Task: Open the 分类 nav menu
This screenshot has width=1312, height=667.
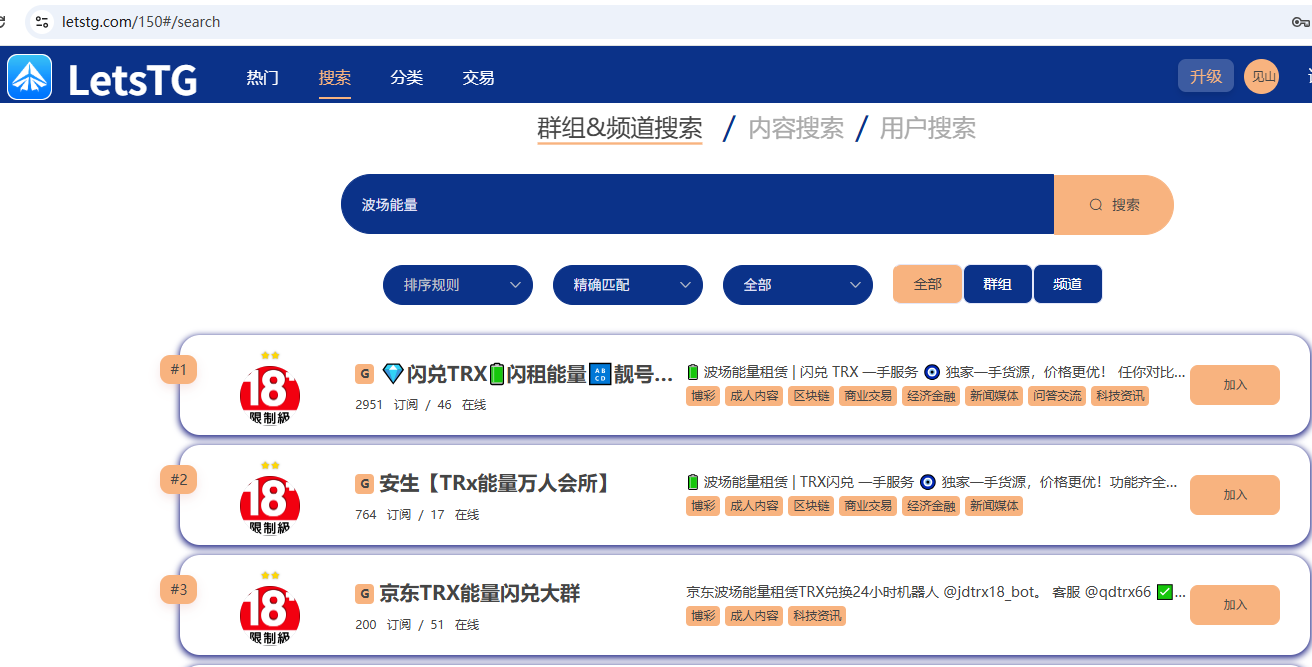Action: click(x=407, y=77)
